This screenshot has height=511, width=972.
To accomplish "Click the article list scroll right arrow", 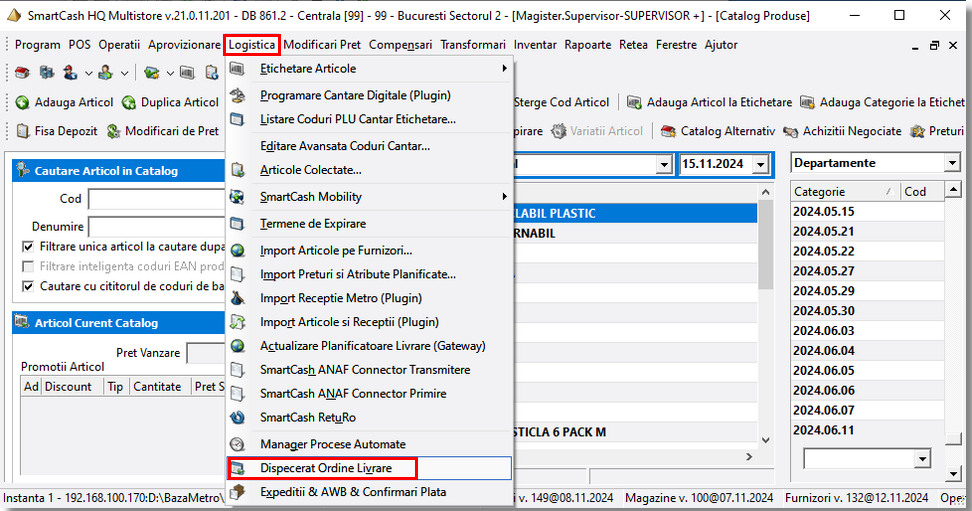I will (749, 456).
